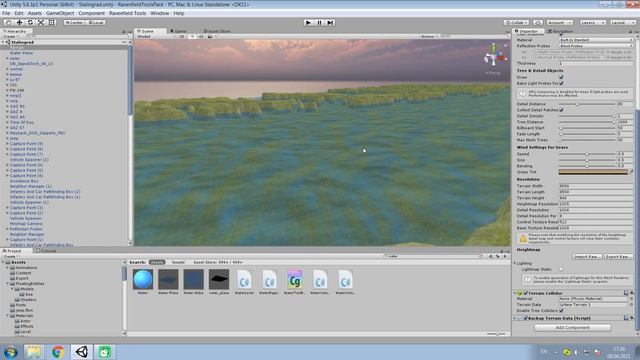Screen dimensions: 640x360
Task: Toggle the Draw checkbox under Tree & Detail
Action: coord(561,77)
